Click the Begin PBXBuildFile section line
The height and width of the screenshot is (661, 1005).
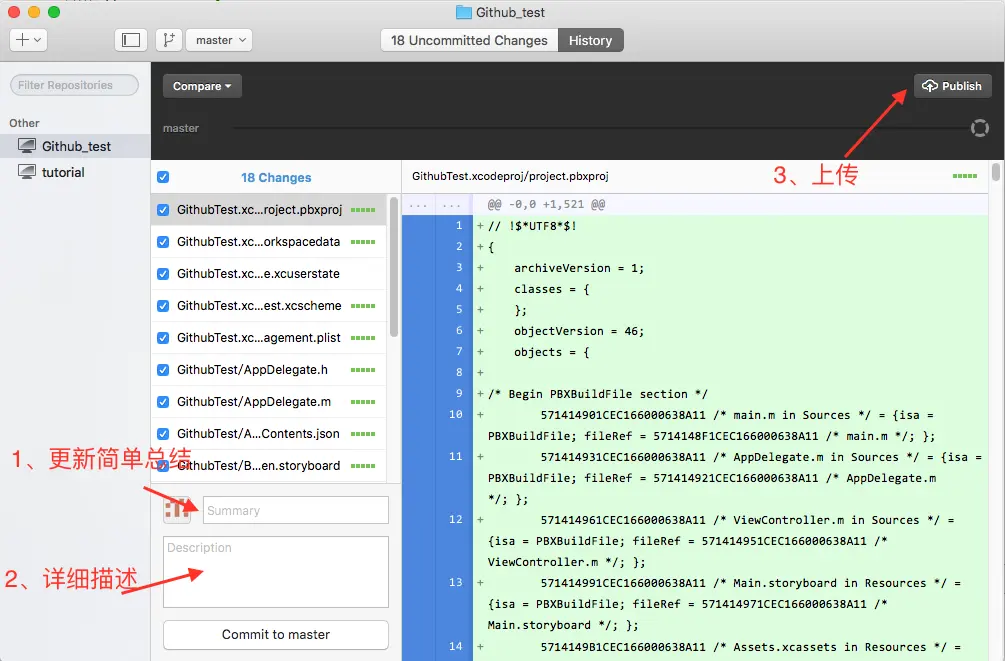598,394
